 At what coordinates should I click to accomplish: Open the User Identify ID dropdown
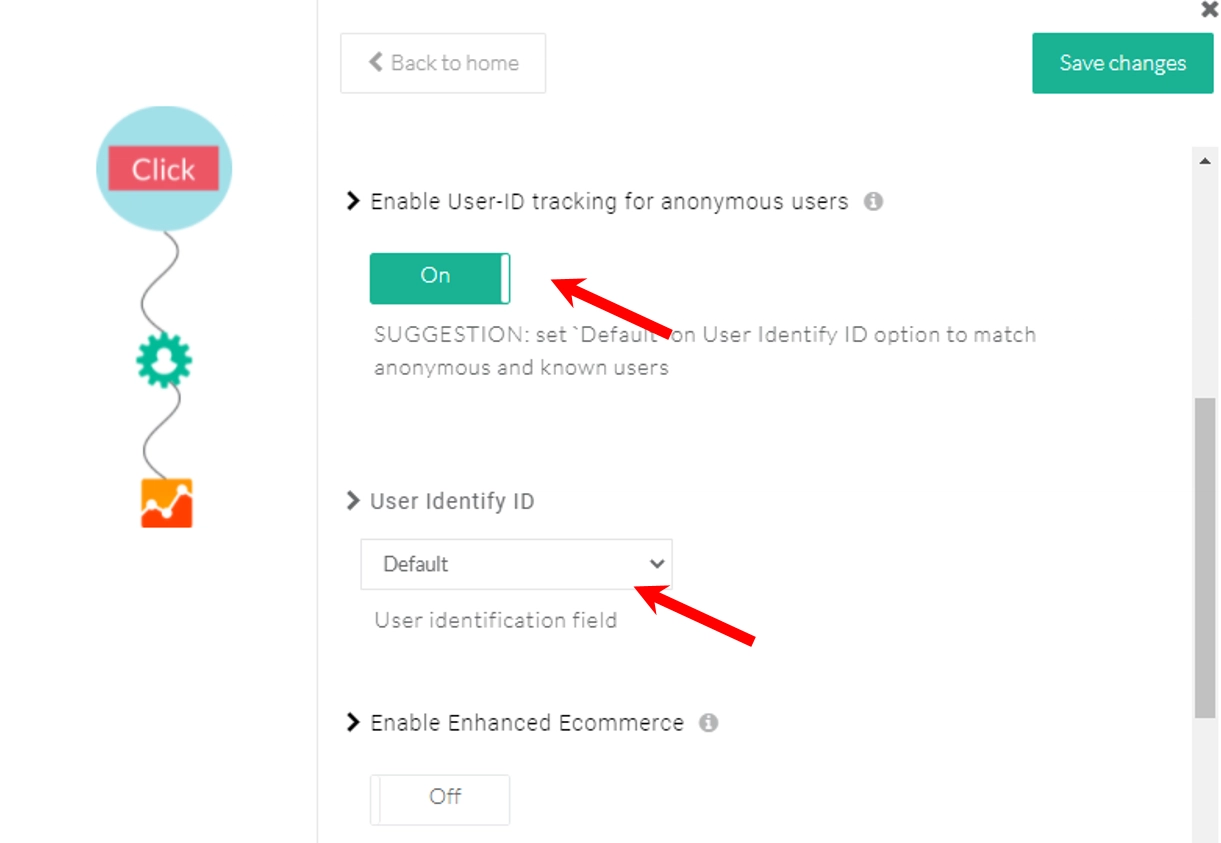pyautogui.click(x=515, y=564)
